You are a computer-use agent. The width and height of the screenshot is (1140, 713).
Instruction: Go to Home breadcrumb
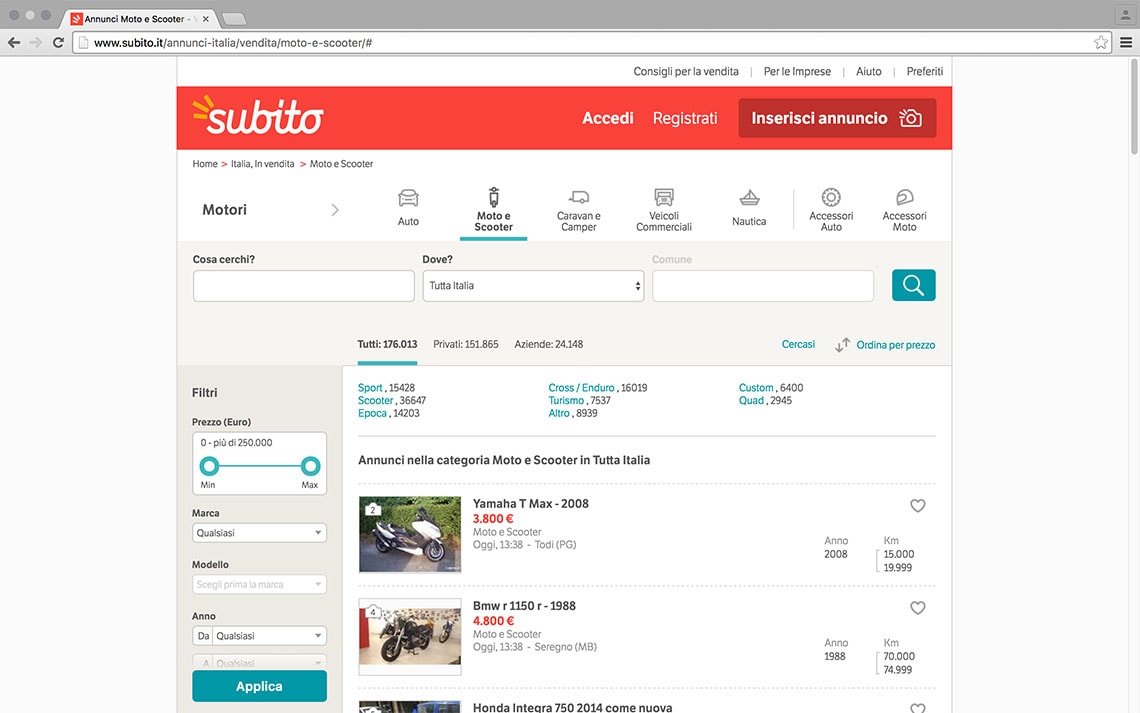pos(205,164)
